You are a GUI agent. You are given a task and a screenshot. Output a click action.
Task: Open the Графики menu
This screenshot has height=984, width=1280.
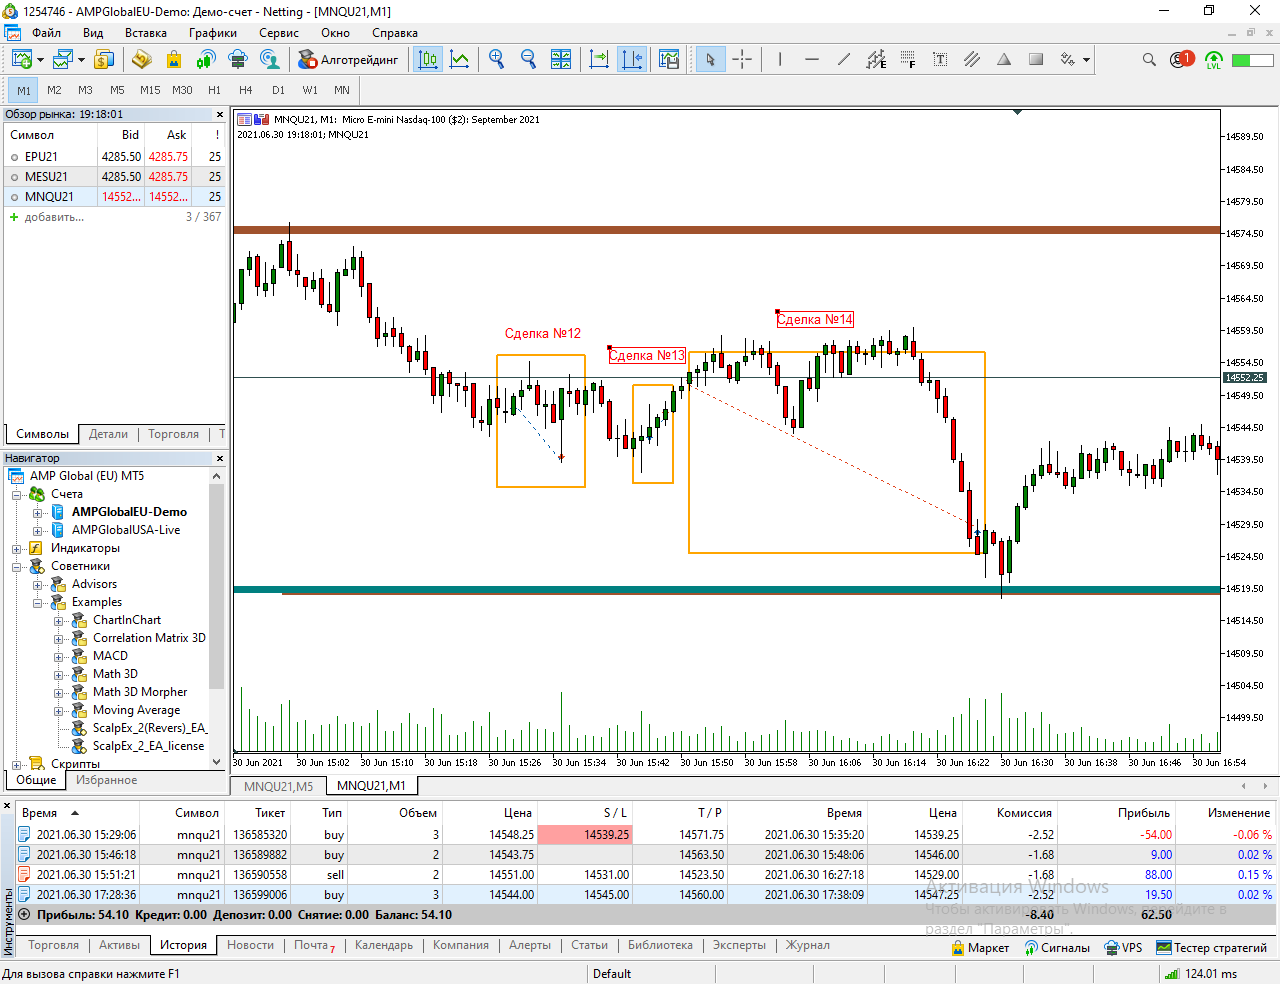[x=213, y=33]
